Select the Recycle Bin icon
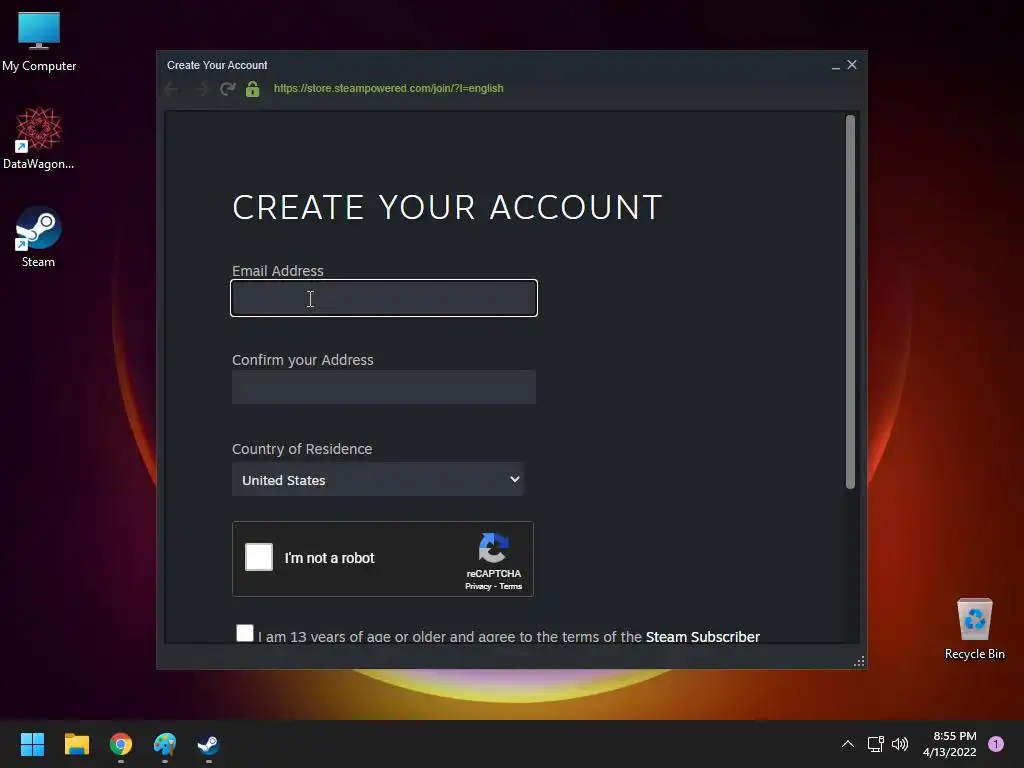Viewport: 1024px width, 768px height. tap(974, 629)
